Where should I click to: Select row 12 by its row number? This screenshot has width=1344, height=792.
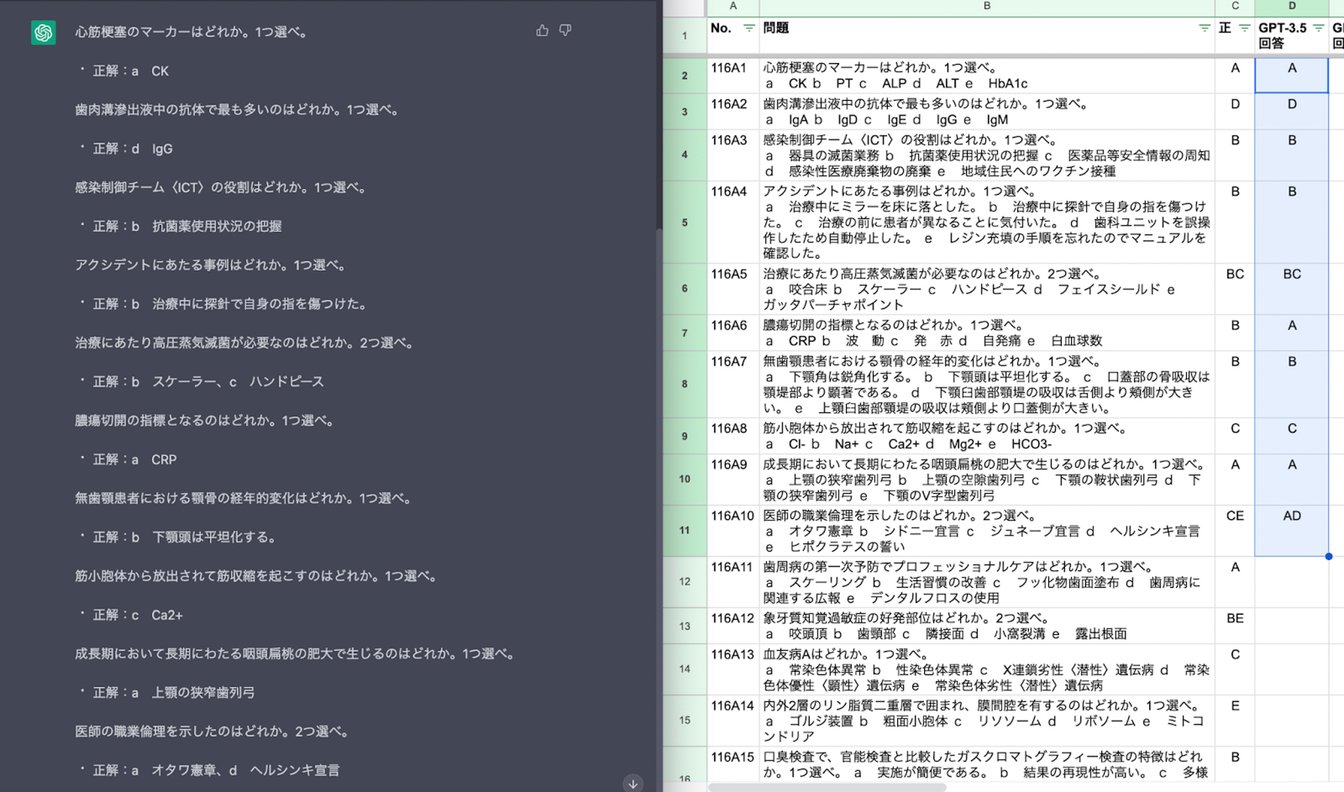click(x=685, y=582)
